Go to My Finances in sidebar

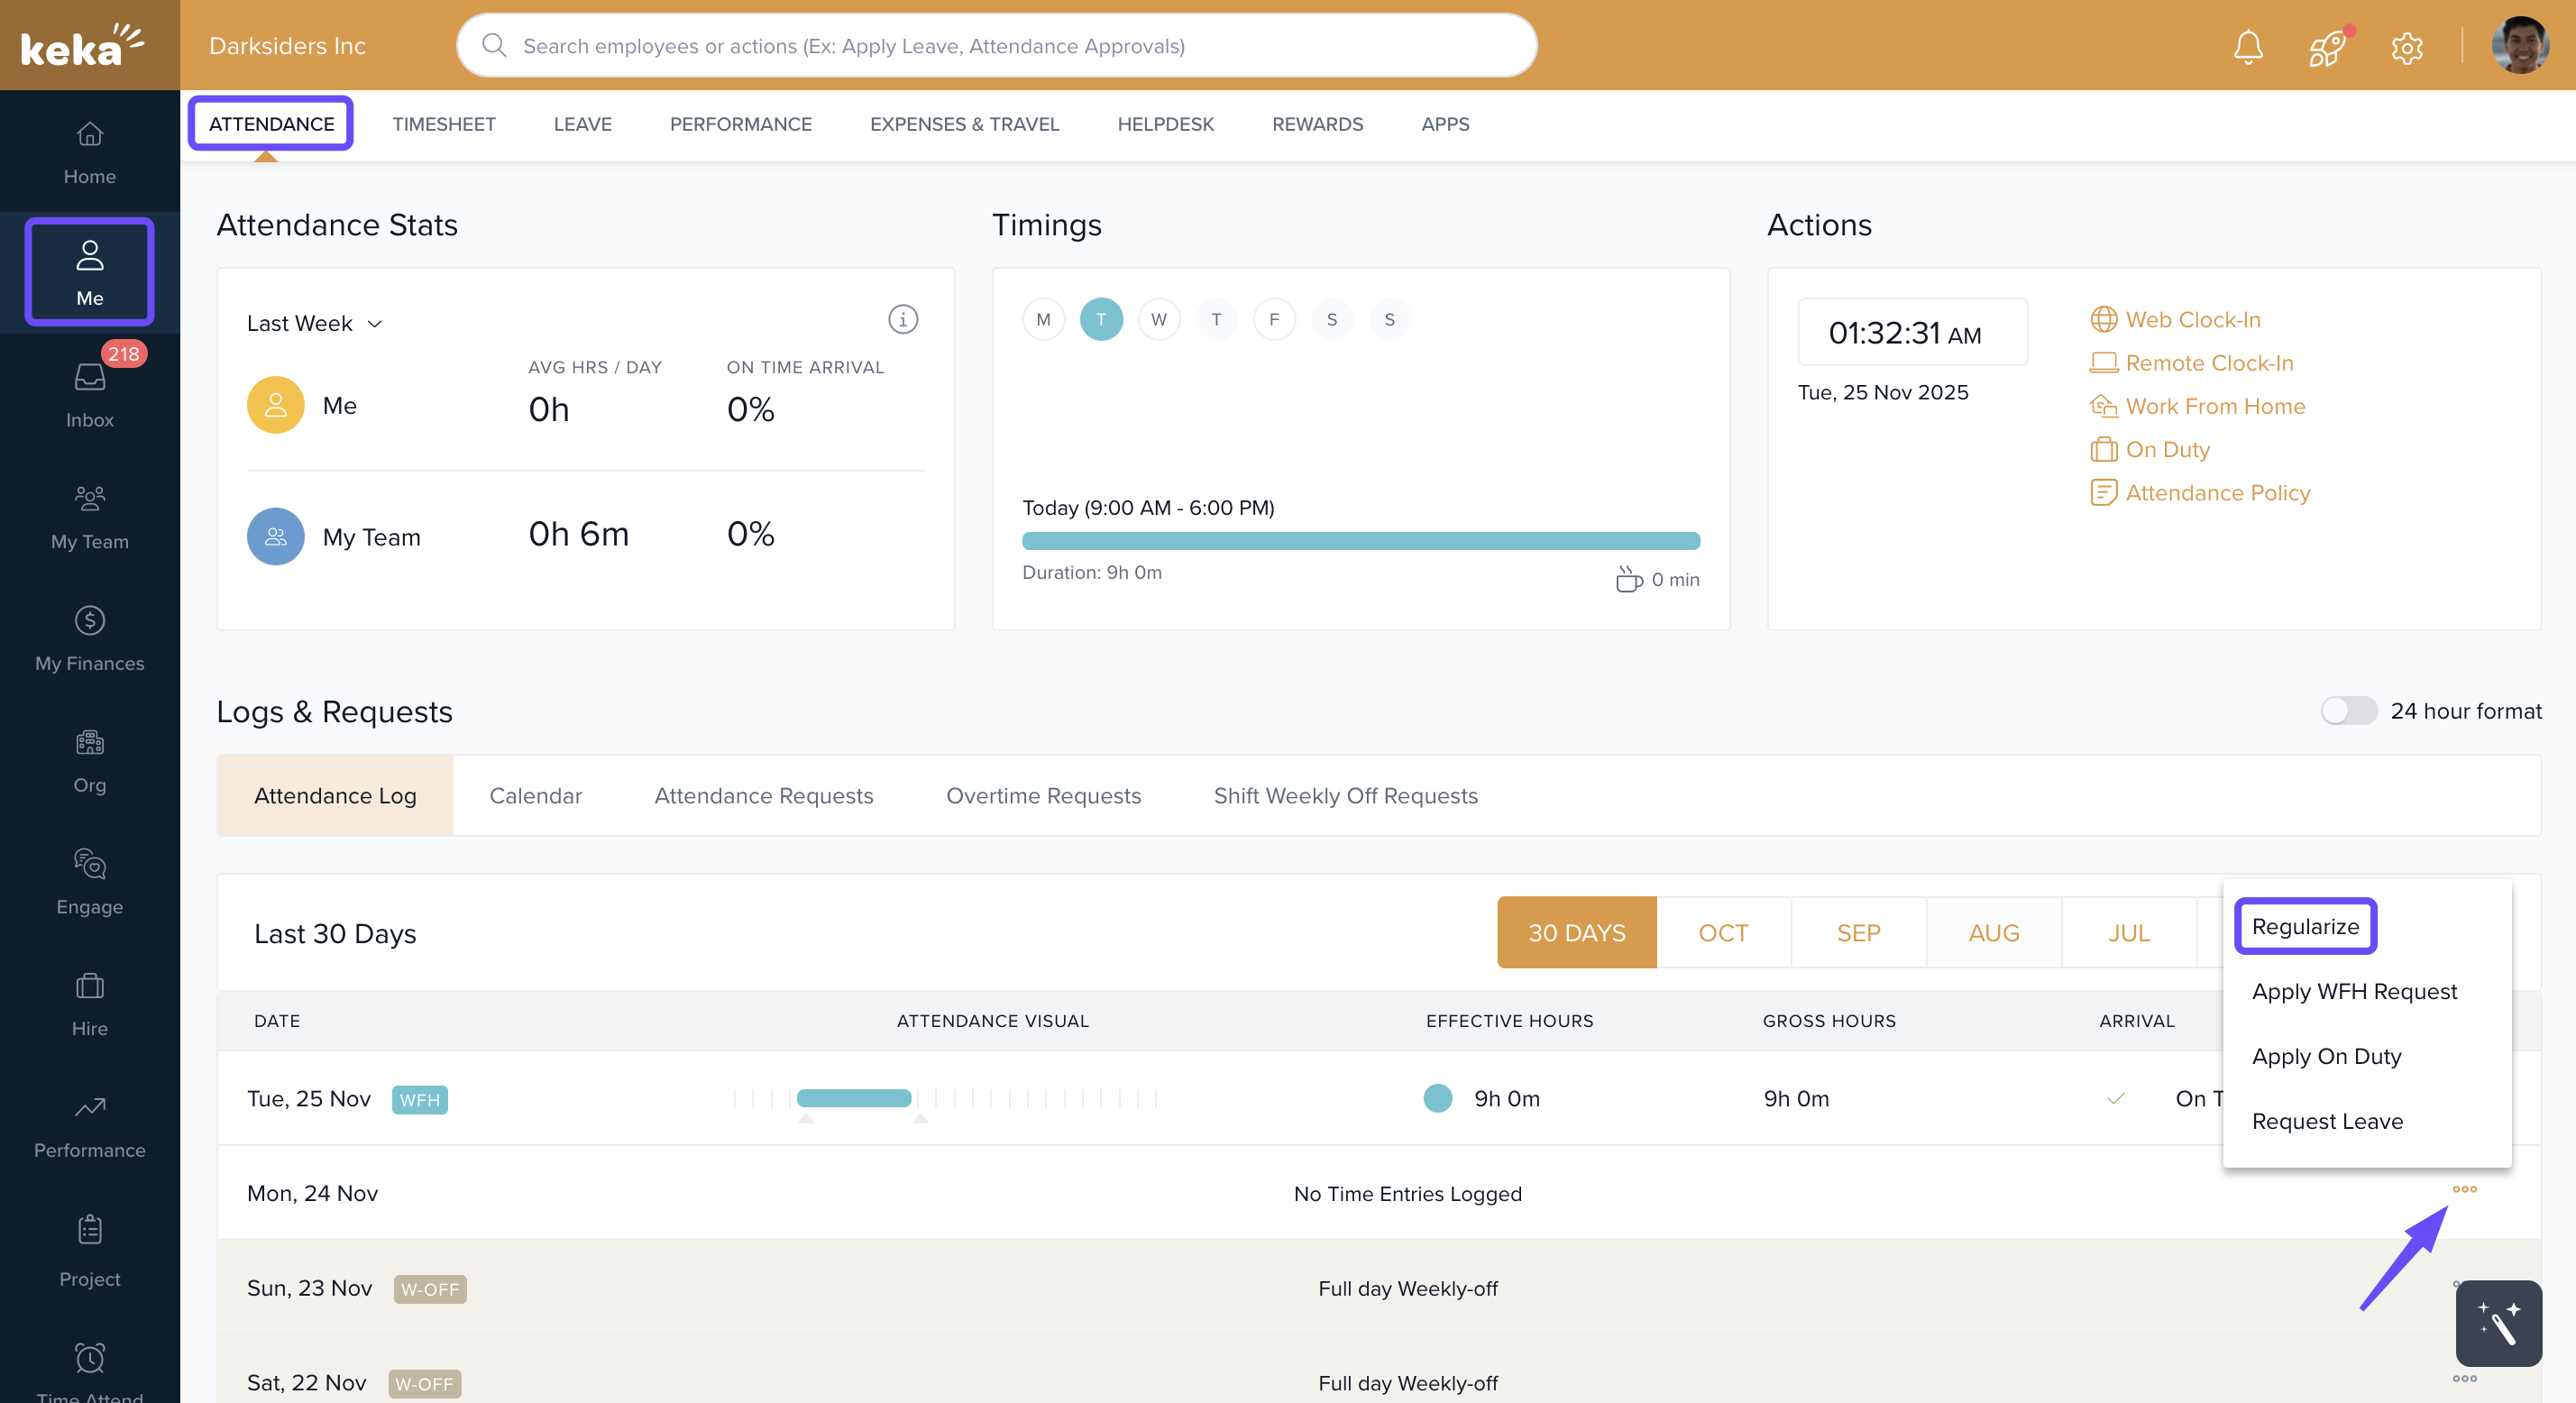click(89, 638)
